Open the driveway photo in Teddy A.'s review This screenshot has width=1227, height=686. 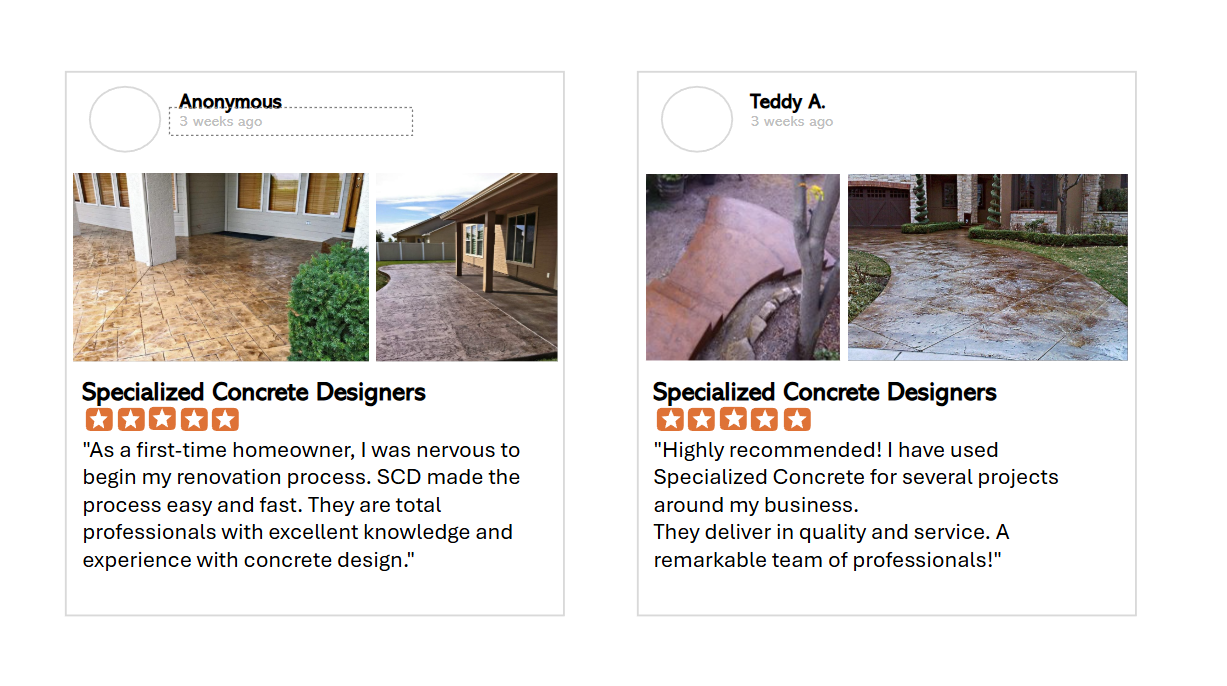pyautogui.click(x=988, y=266)
